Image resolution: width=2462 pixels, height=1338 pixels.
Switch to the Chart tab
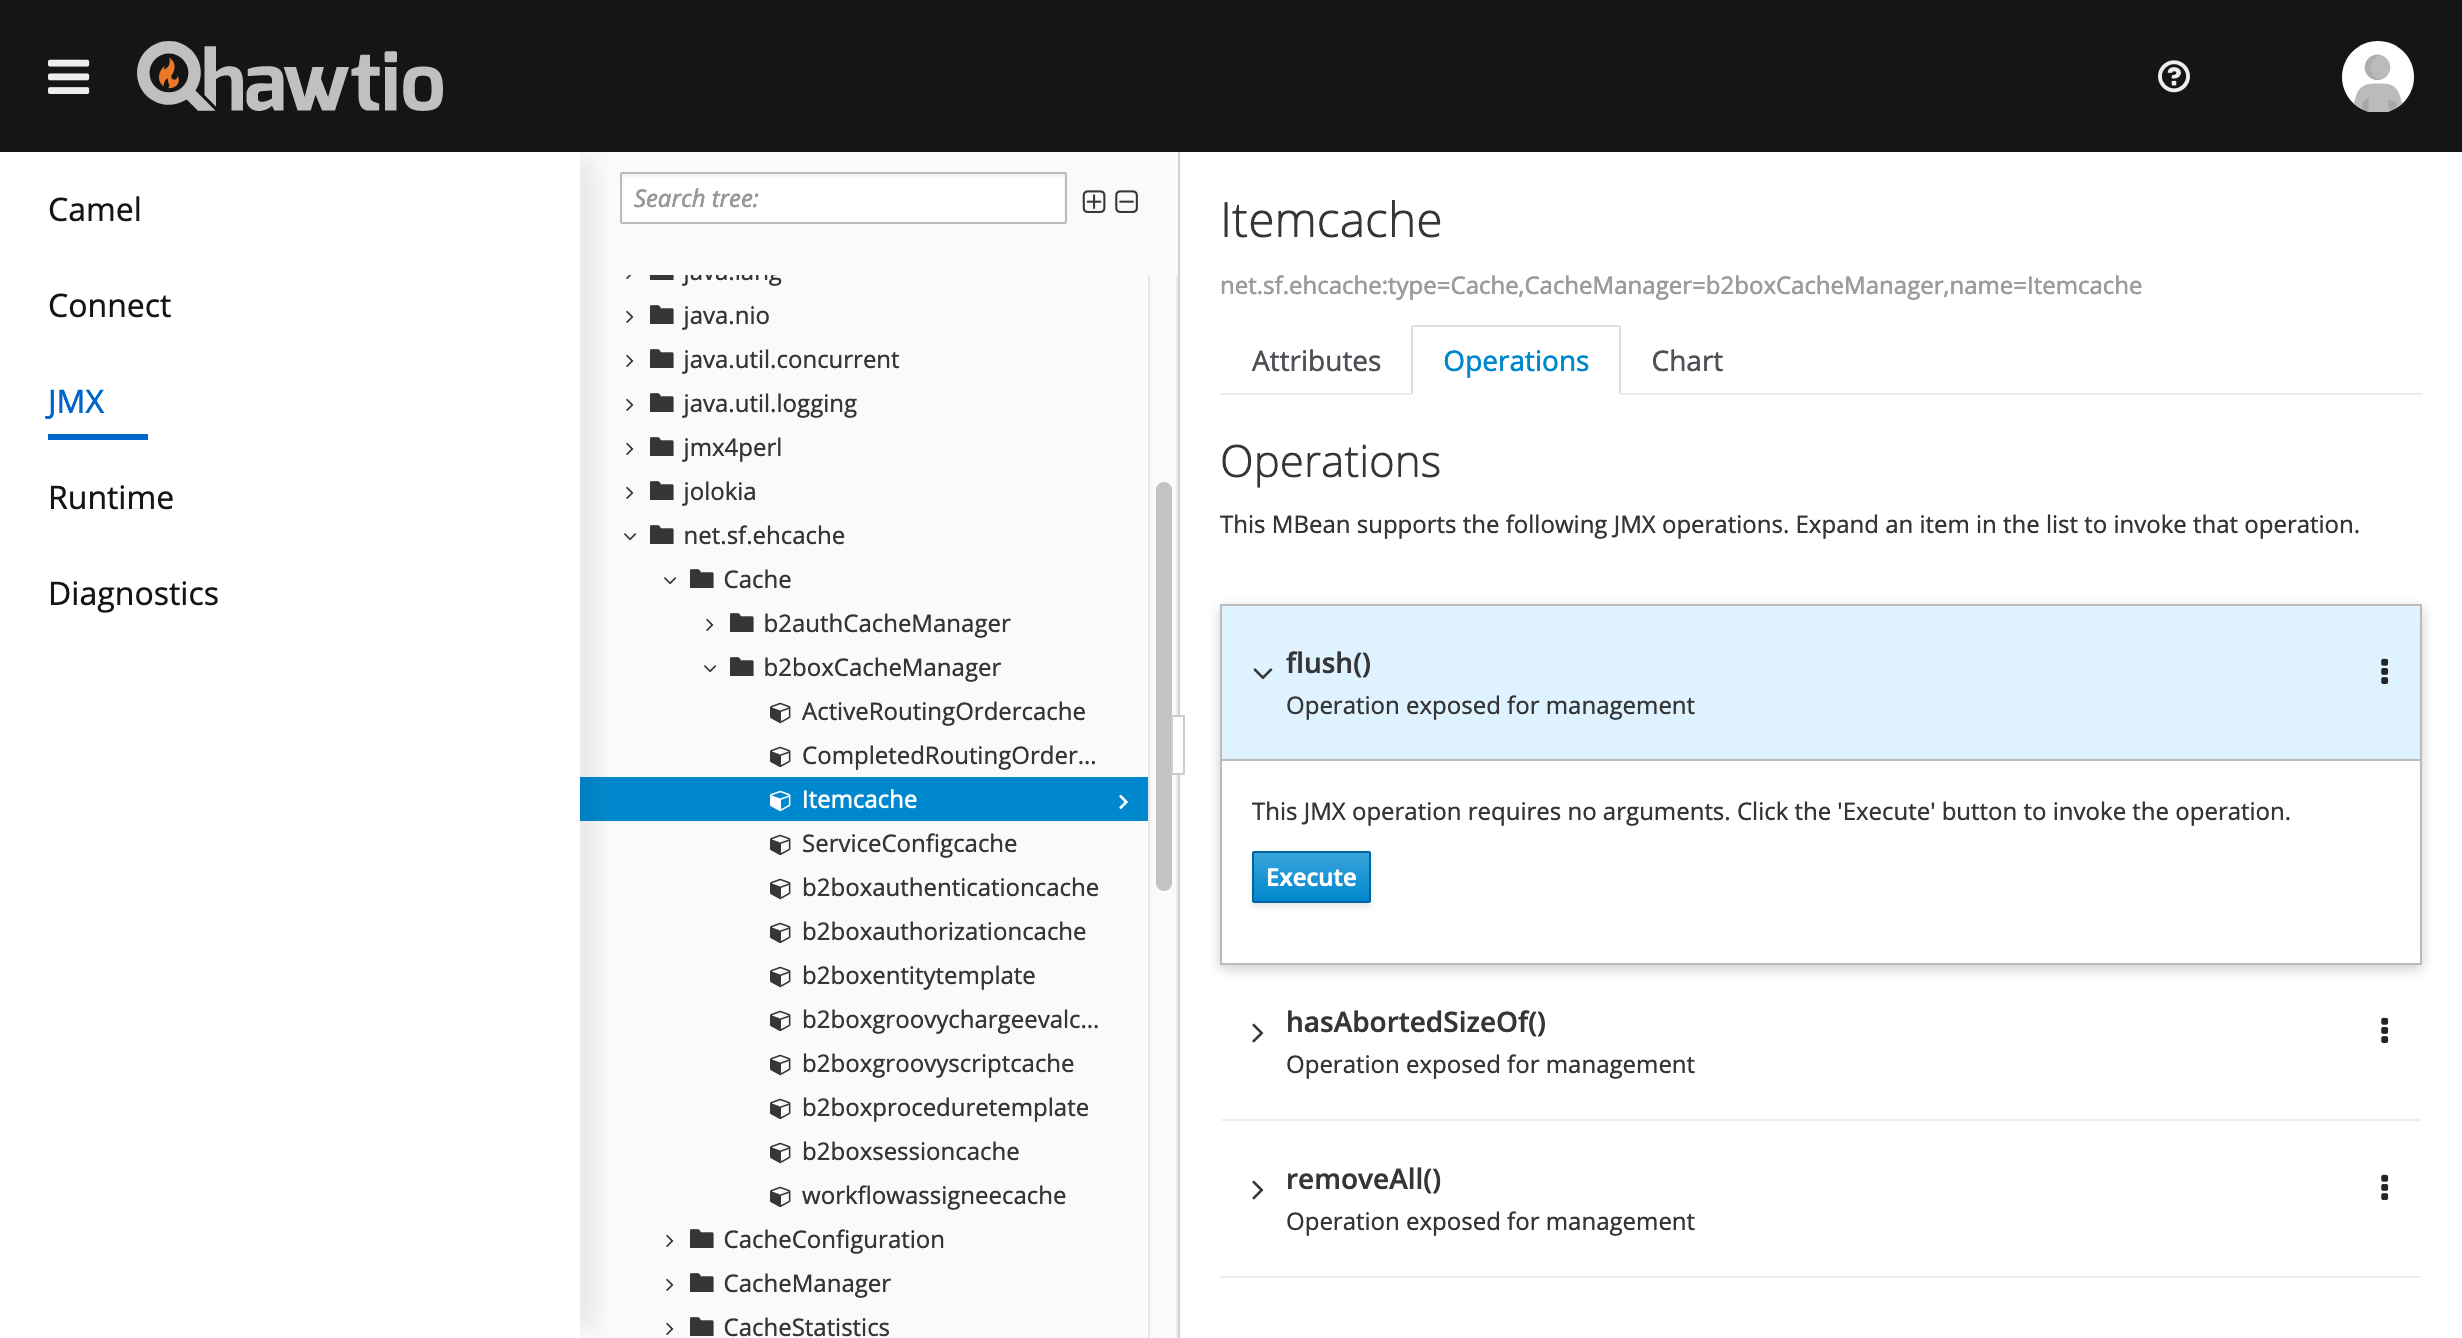pyautogui.click(x=1686, y=361)
